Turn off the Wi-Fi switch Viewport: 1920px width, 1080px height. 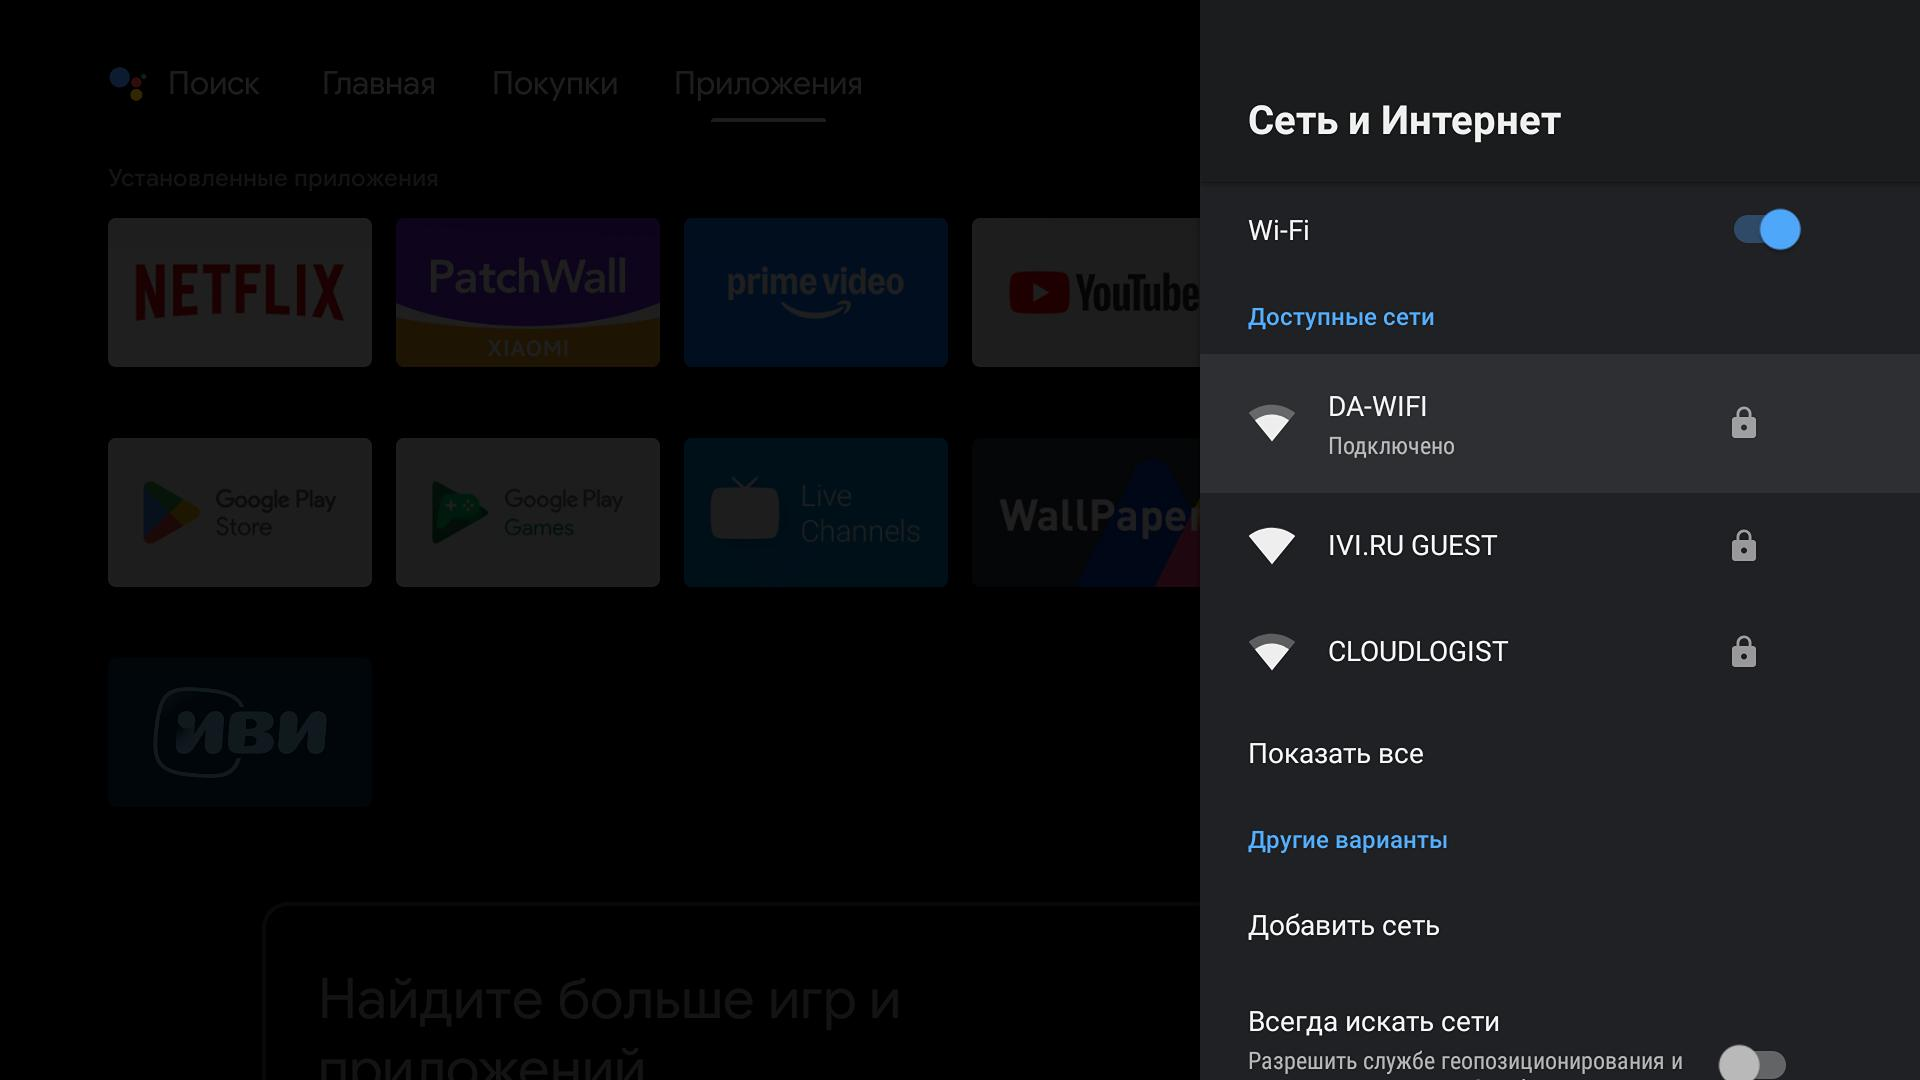(1766, 230)
